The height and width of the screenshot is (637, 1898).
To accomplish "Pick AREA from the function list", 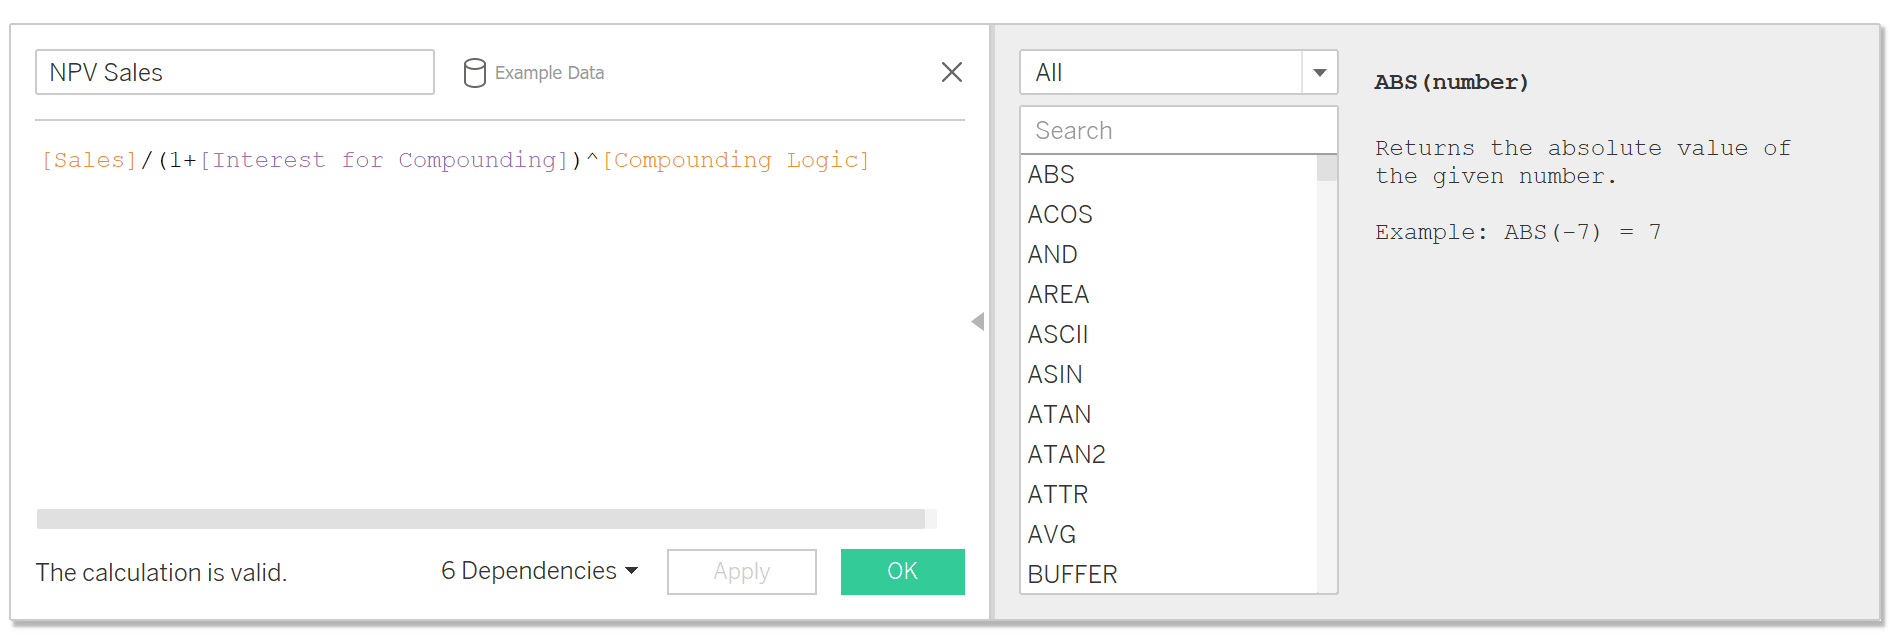I will 1058,295.
